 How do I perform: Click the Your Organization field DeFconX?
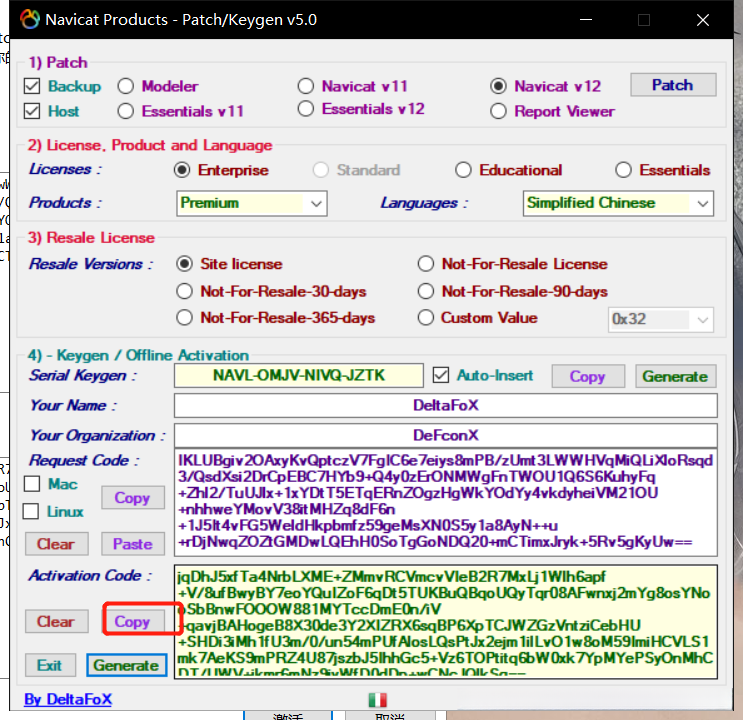coord(445,435)
